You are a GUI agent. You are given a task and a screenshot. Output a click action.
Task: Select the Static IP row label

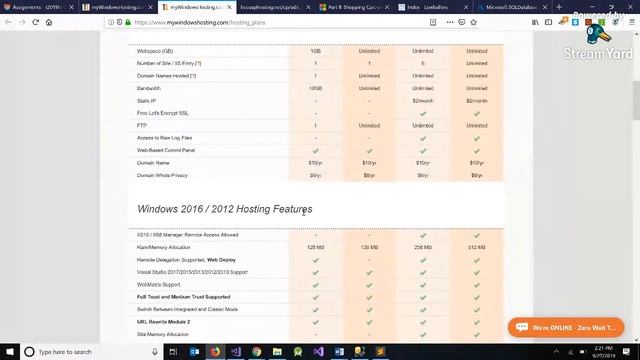(x=146, y=101)
